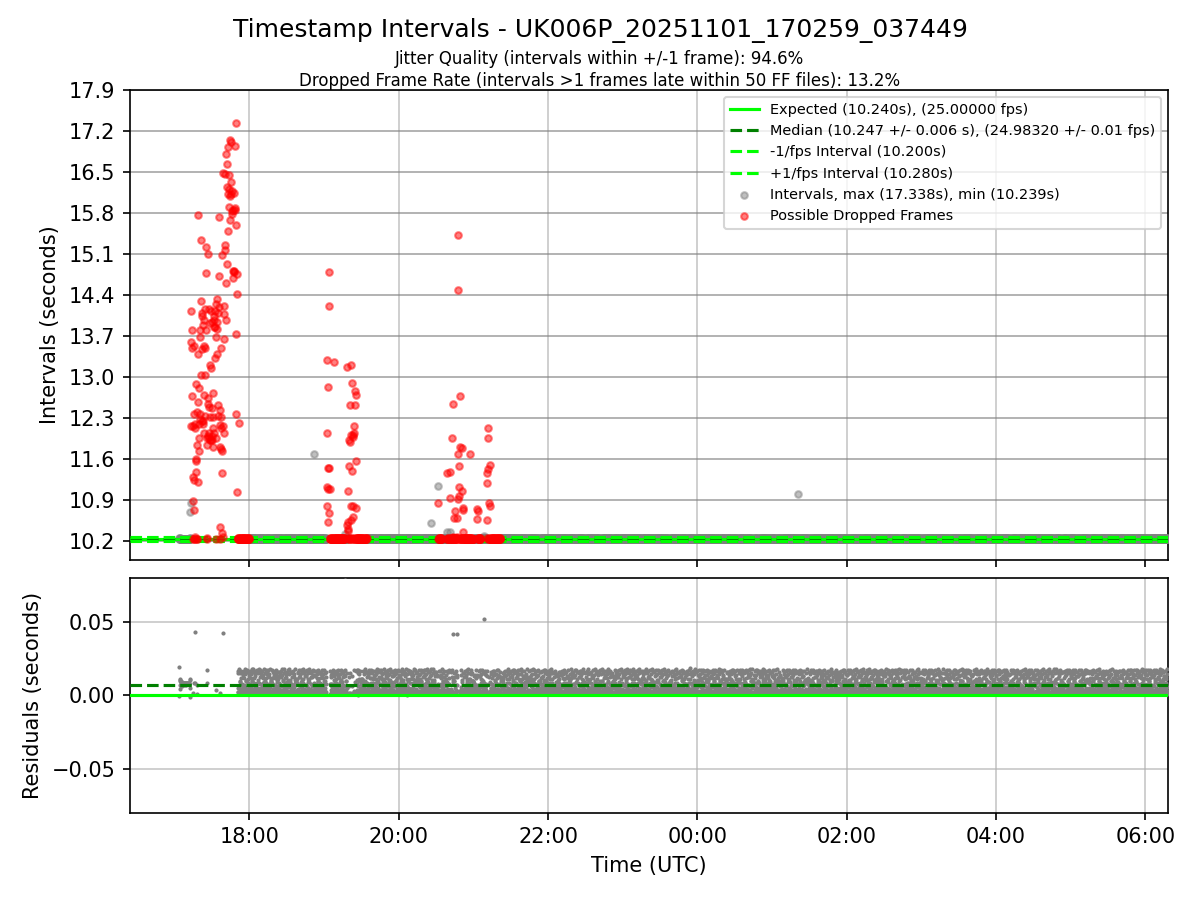This screenshot has width=1200, height=900.
Task: Select the Dropped Frame Rate 13.2% subtitle
Action: [x=599, y=80]
